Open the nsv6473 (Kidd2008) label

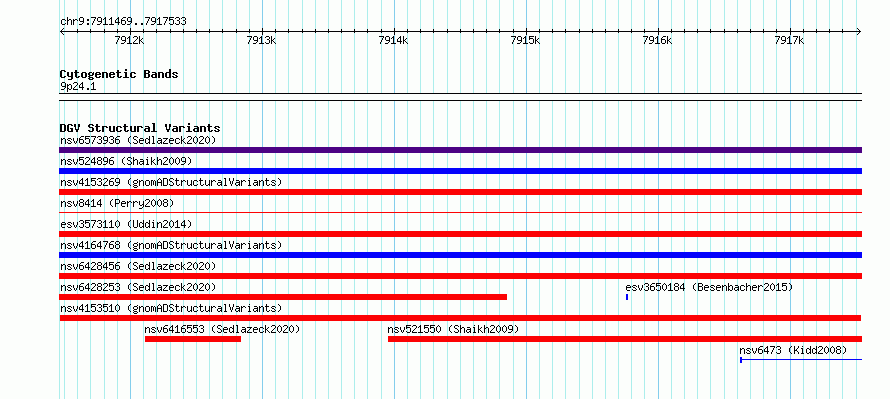[x=793, y=350]
